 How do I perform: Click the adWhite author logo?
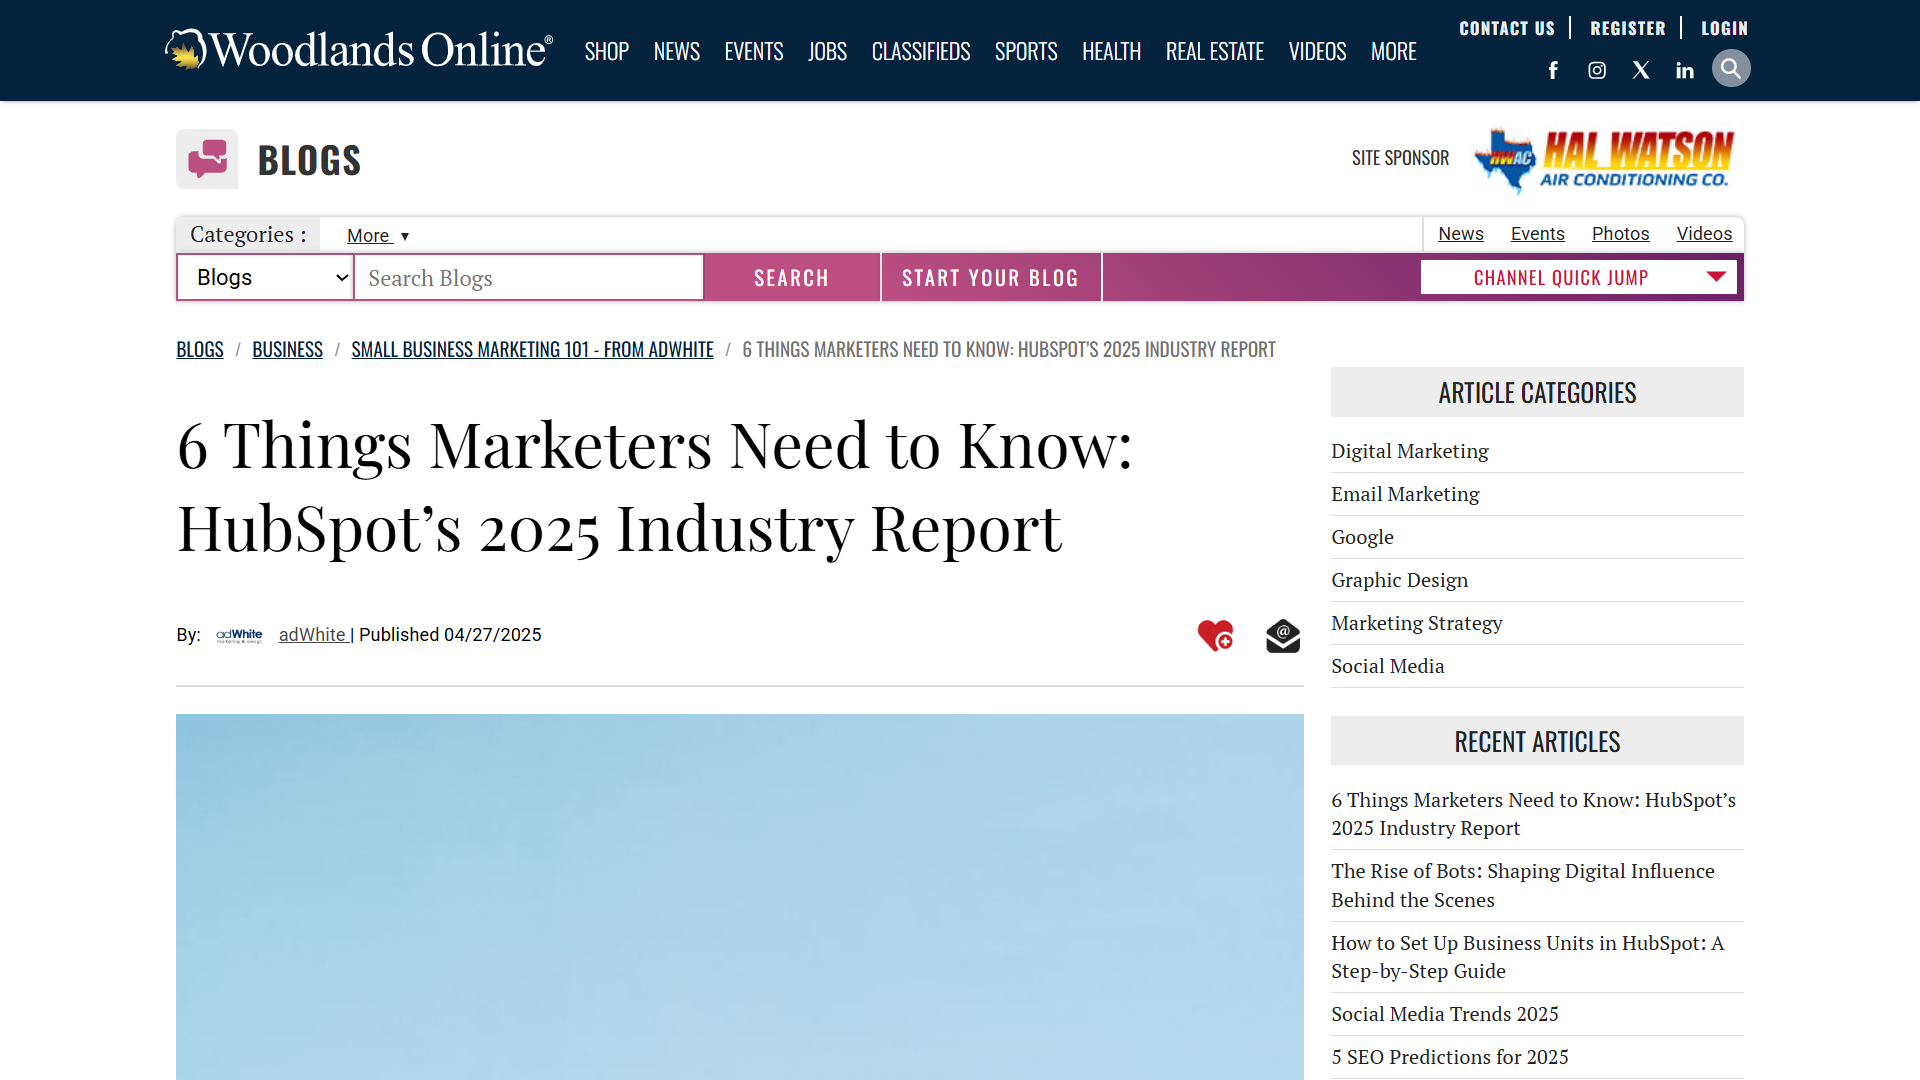click(239, 635)
